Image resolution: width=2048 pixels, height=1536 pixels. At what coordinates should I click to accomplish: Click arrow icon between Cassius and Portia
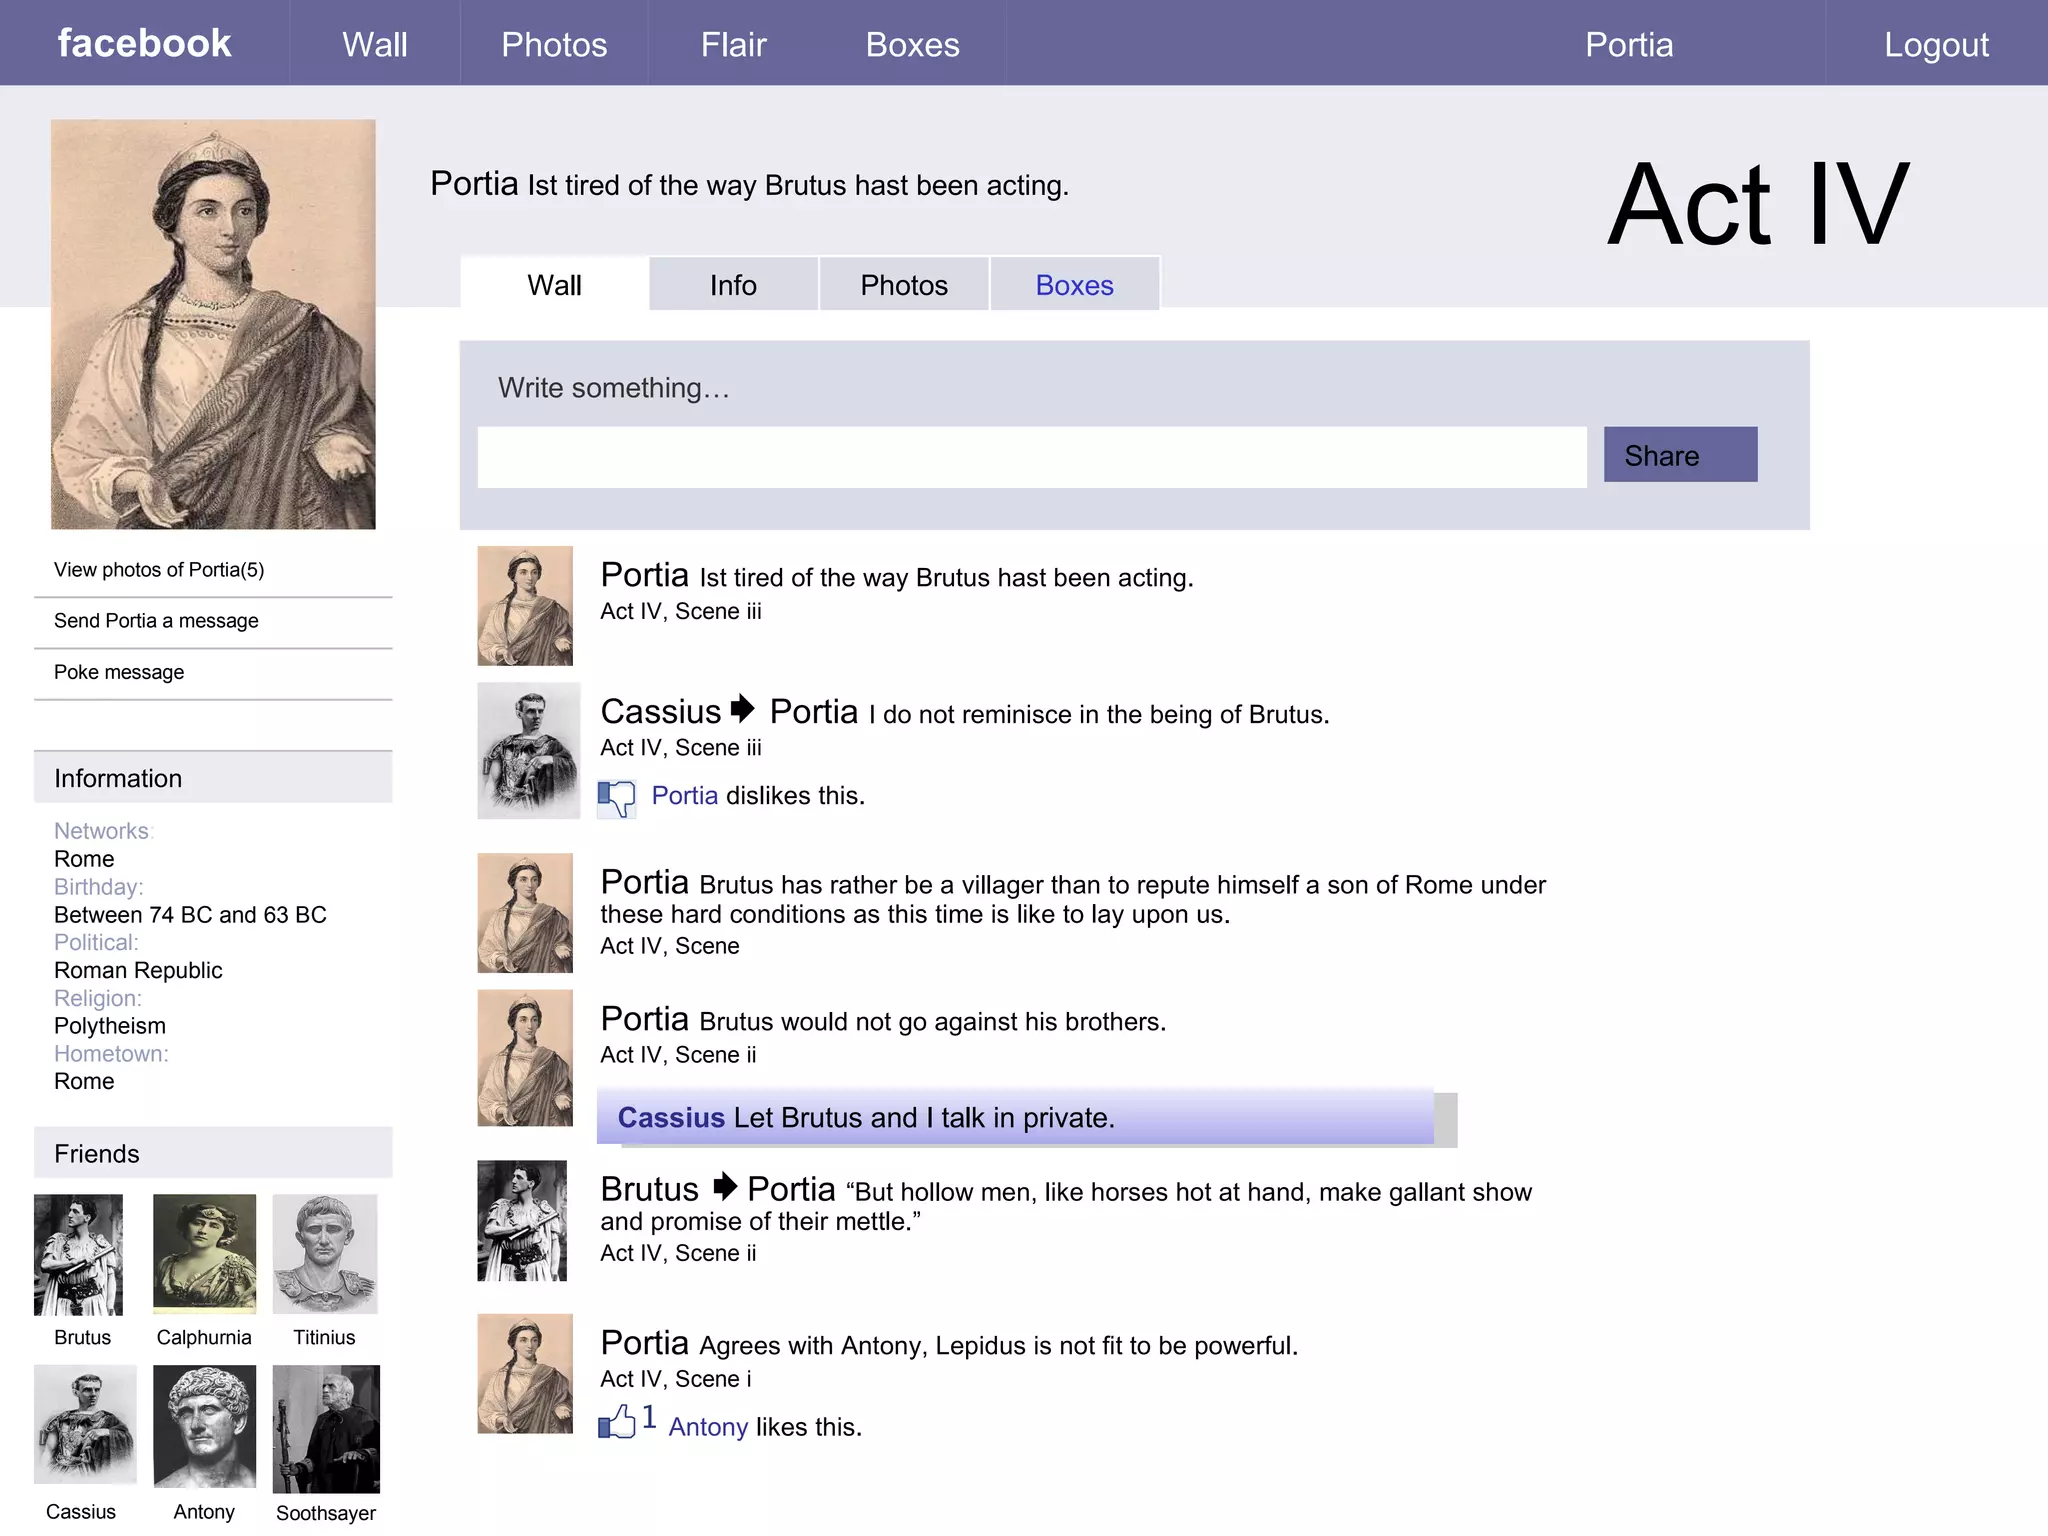743,709
